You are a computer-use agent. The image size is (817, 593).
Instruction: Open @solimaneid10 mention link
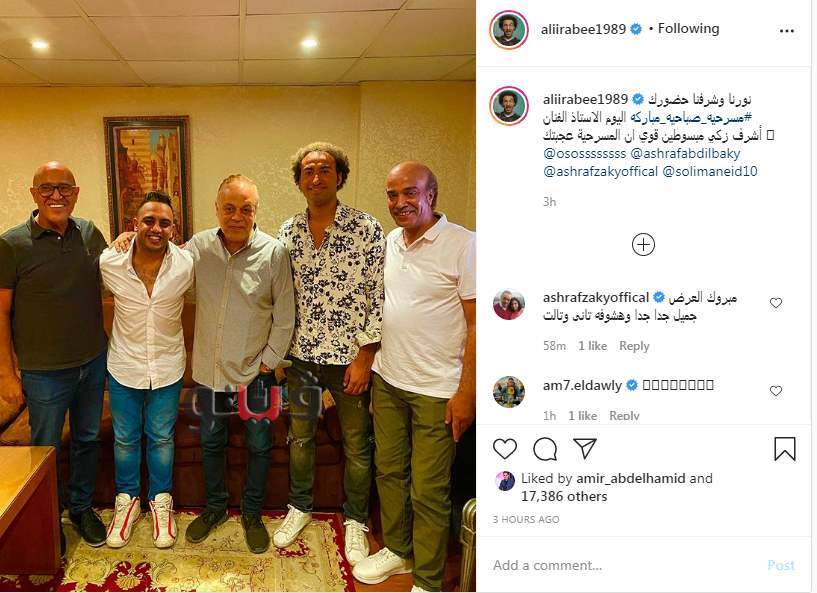coord(710,171)
